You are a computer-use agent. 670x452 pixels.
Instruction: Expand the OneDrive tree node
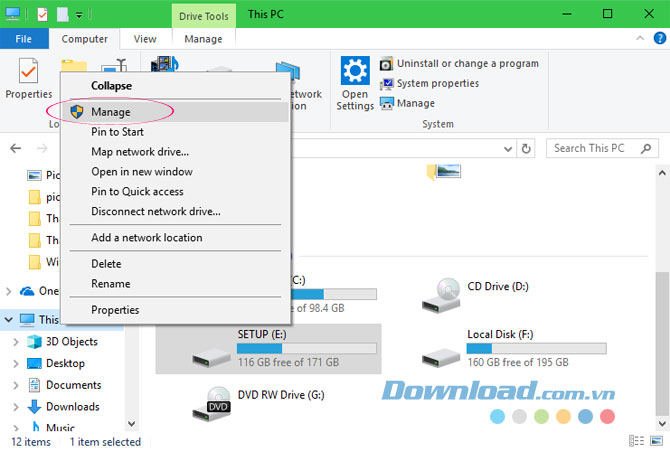pos(9,291)
